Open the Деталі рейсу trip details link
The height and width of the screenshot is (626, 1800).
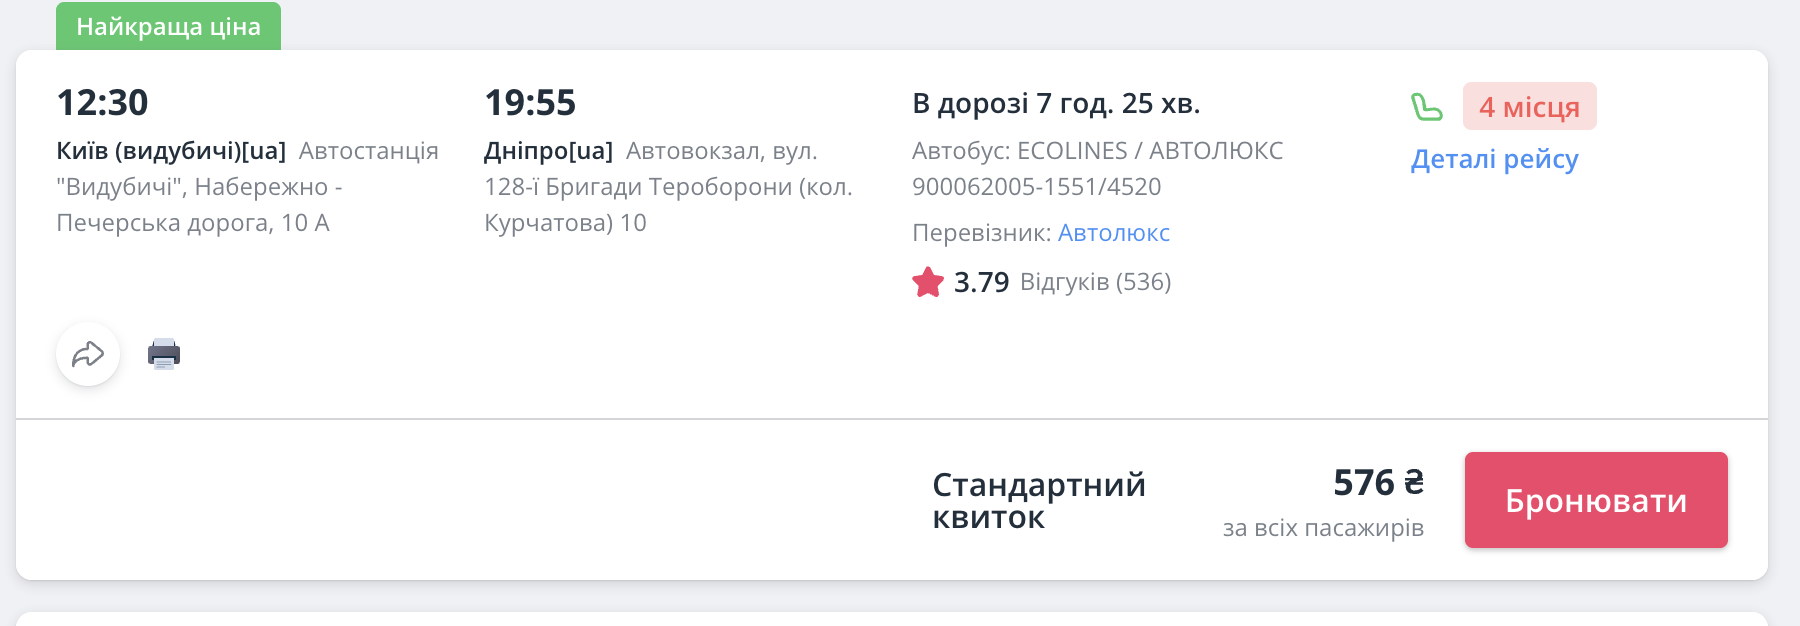1494,159
